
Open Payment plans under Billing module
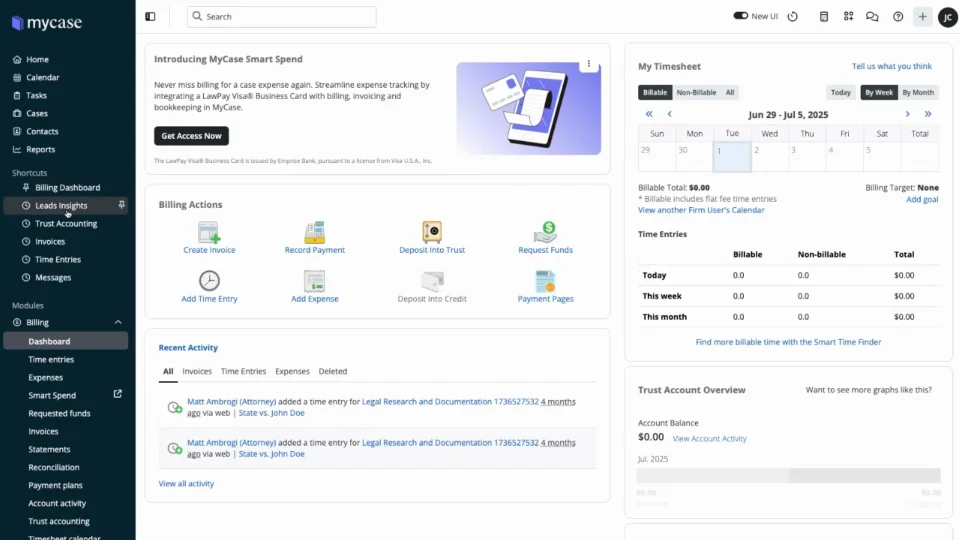point(55,485)
